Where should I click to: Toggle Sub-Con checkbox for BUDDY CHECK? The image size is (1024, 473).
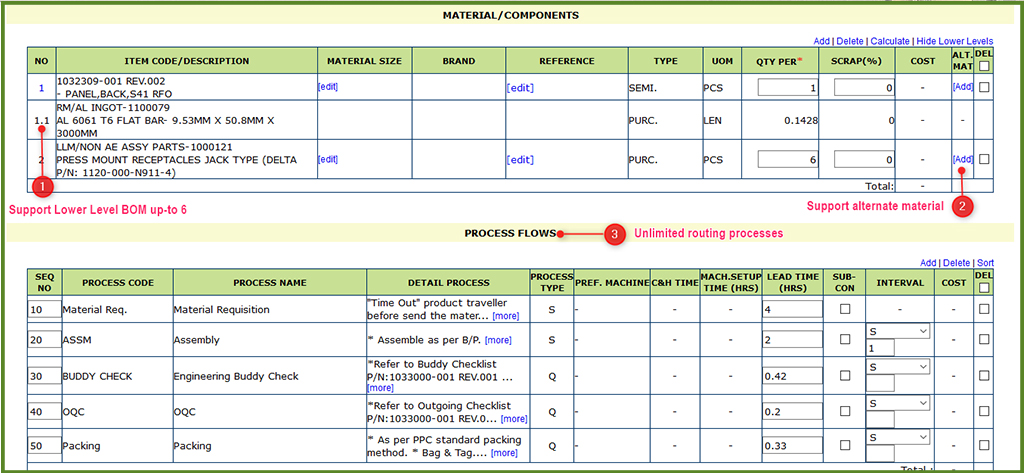pyautogui.click(x=845, y=376)
